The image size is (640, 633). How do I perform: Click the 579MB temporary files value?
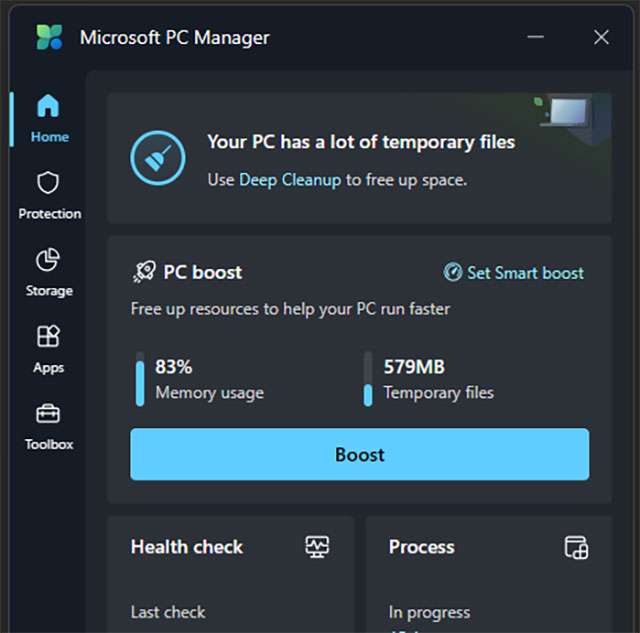pos(414,366)
